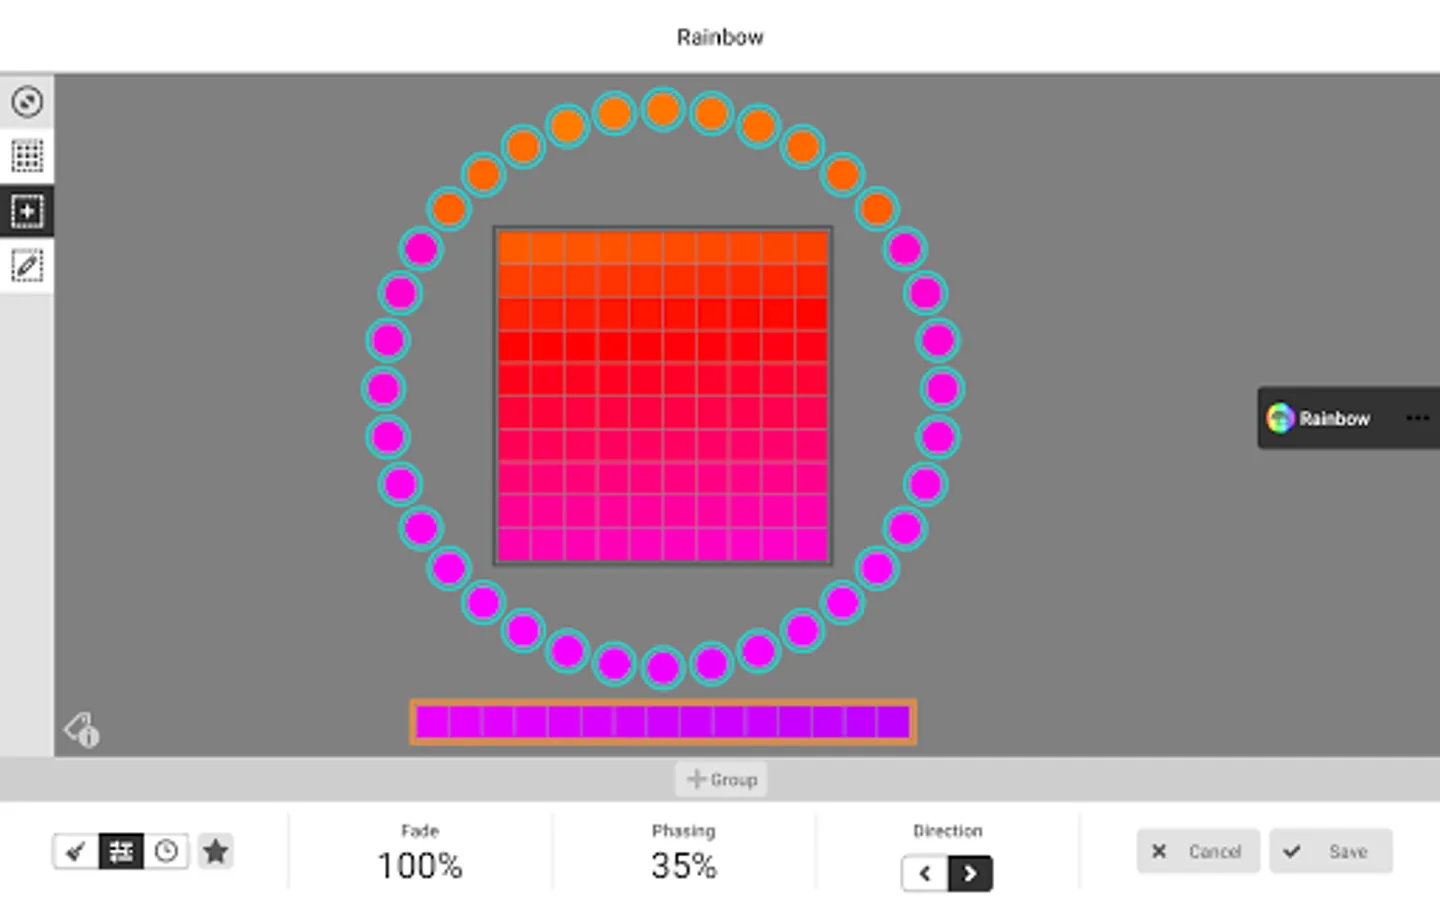The height and width of the screenshot is (900, 1440).
Task: Set direction to right arrow
Action: click(970, 874)
